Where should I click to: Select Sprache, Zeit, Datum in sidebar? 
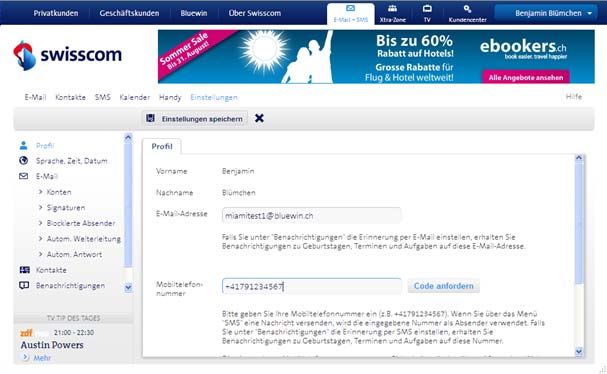point(72,161)
